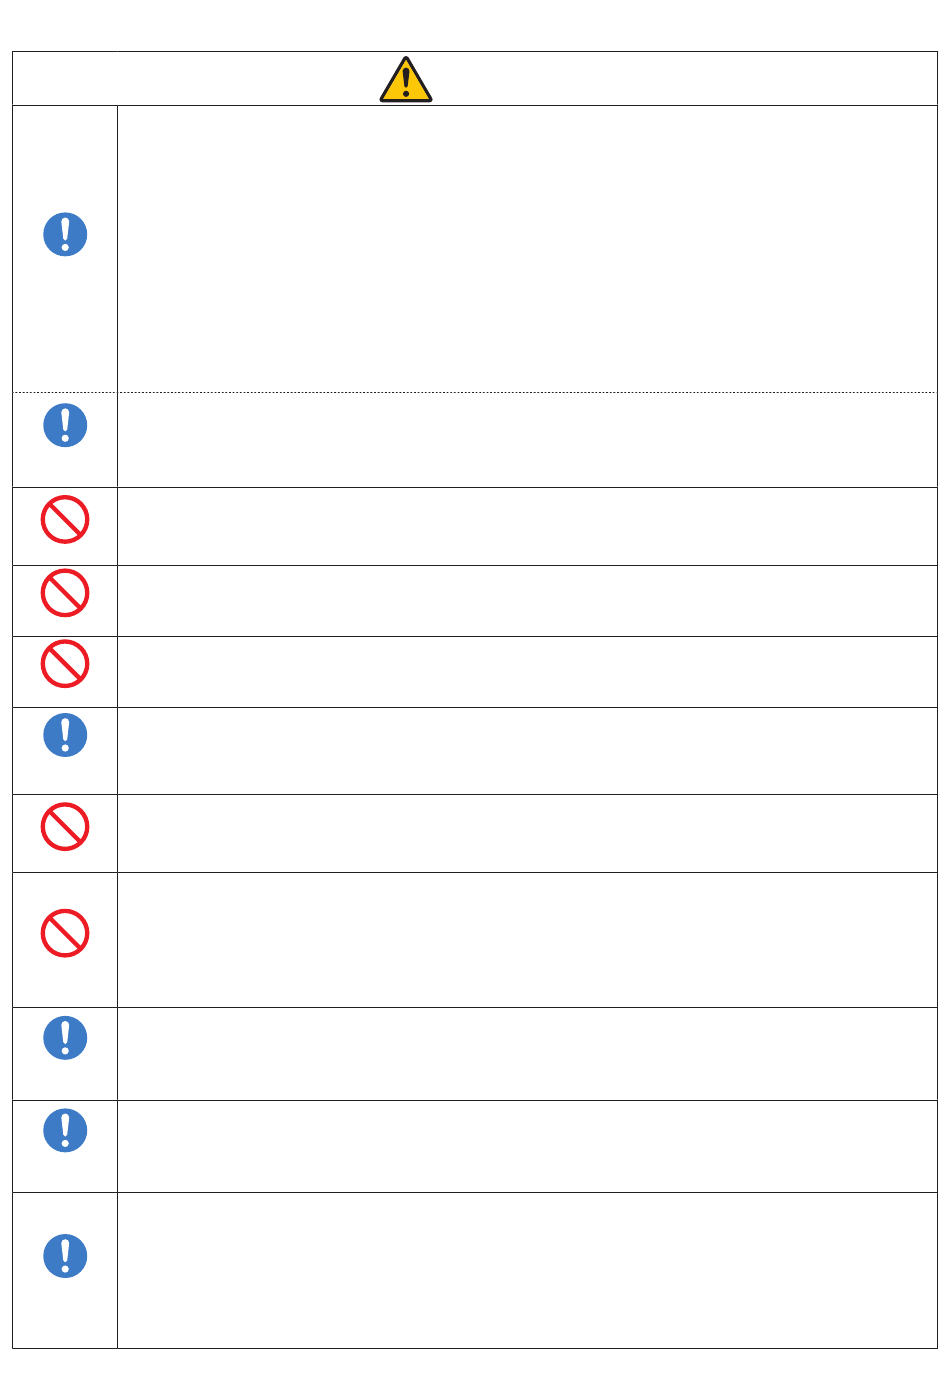Viewport: 950px width, 1397px height.
Task: Click the yellow warning triangle icon
Action: 406,80
